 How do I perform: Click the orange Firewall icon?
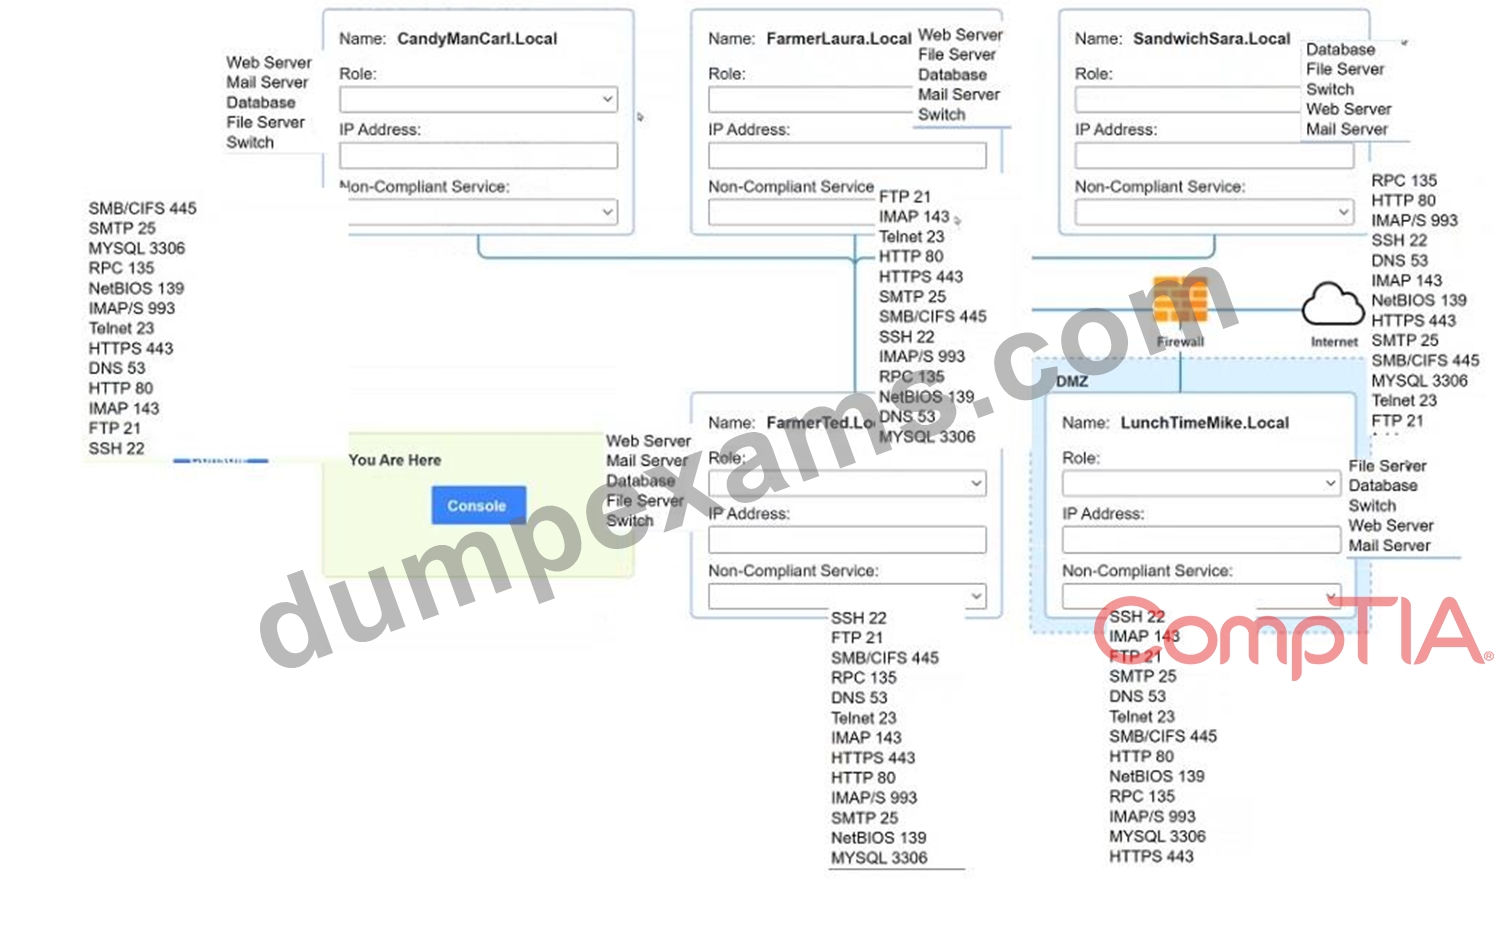(x=1180, y=301)
